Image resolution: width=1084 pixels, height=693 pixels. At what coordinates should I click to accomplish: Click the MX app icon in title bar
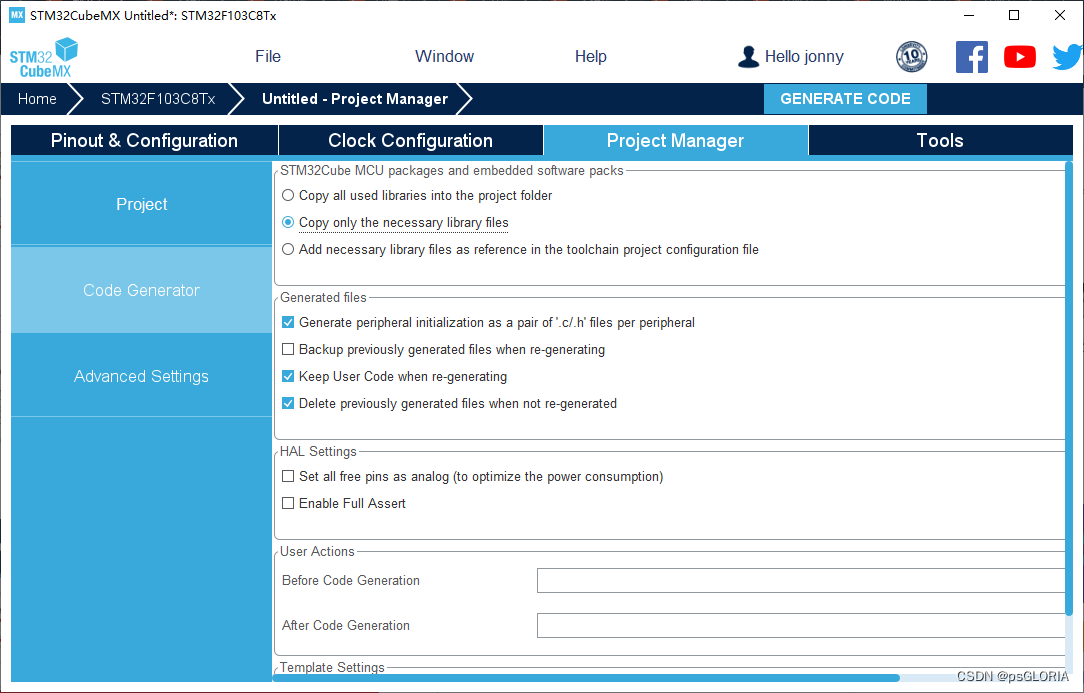[x=17, y=15]
